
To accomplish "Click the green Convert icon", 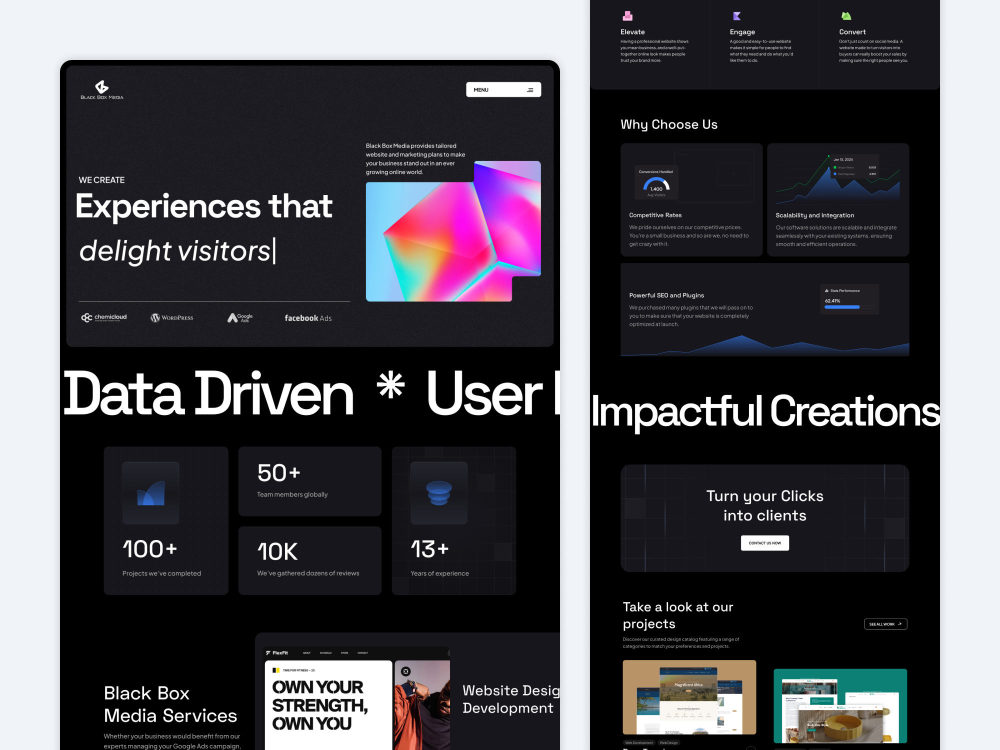I will point(846,16).
